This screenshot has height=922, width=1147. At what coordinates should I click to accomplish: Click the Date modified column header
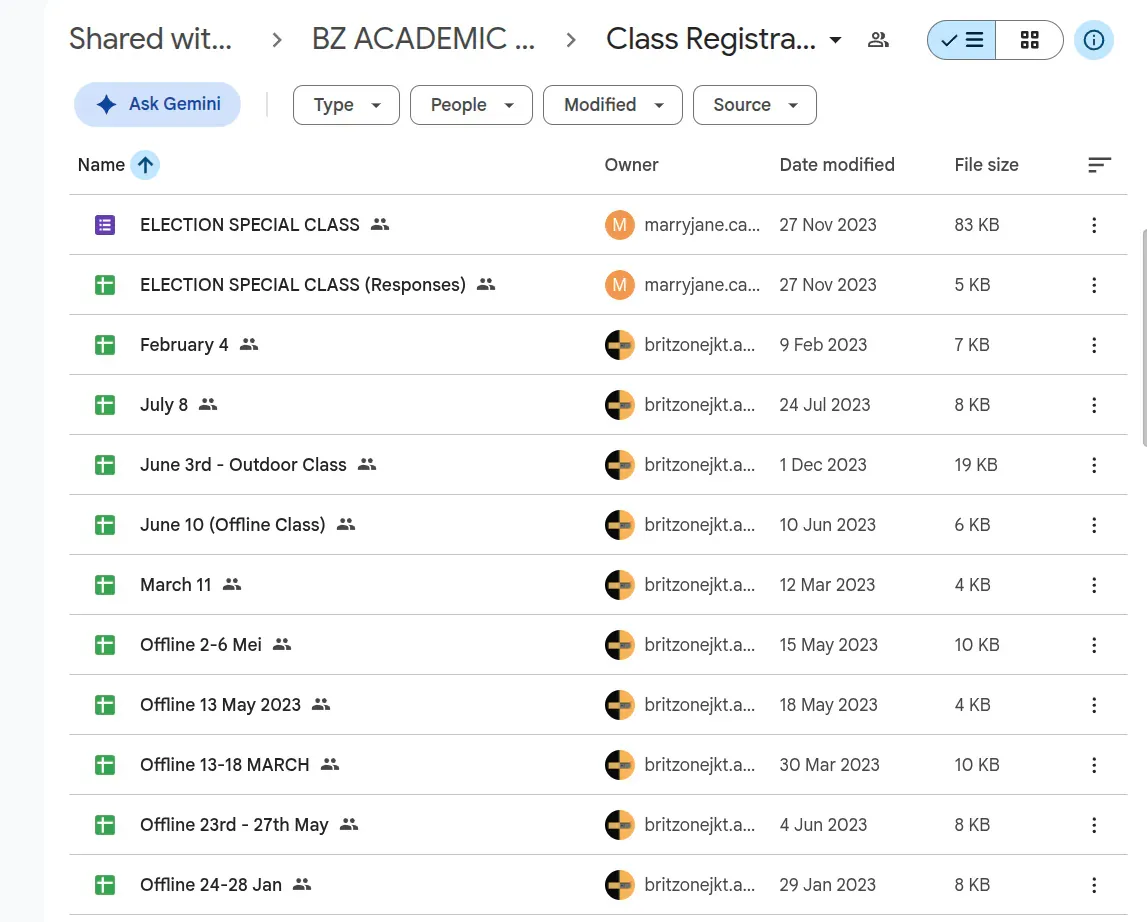coord(837,165)
